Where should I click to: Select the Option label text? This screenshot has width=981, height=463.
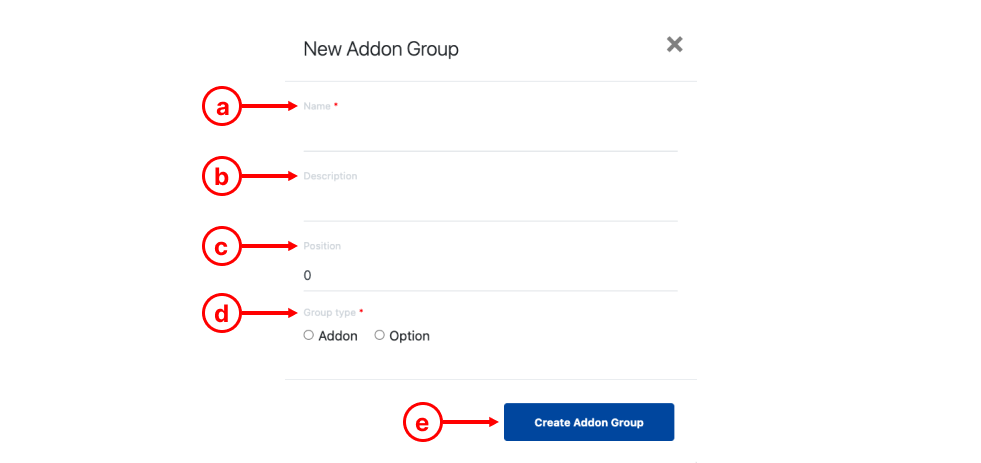tap(409, 336)
